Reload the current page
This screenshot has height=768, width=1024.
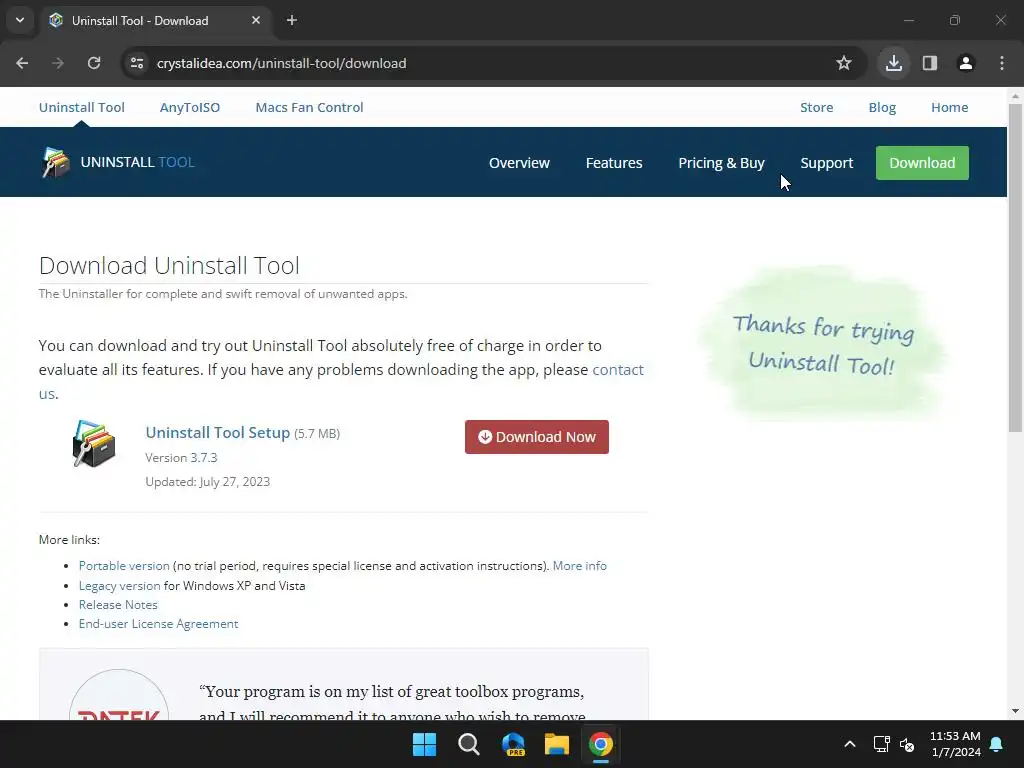click(94, 63)
